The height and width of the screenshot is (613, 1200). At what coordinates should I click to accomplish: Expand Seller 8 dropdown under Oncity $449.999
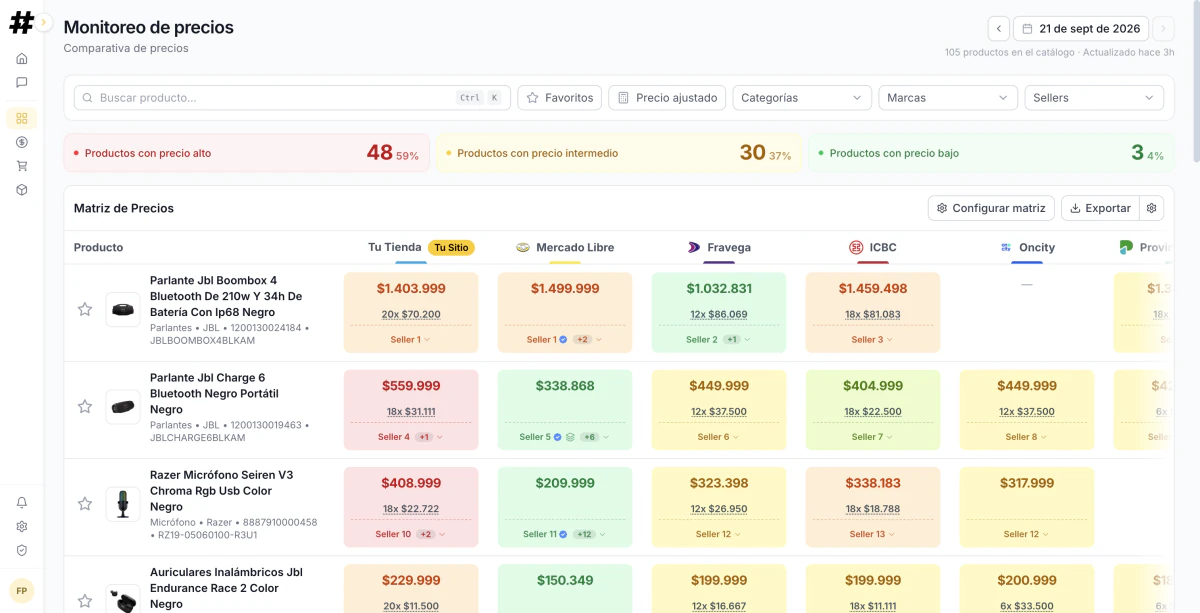[x=1027, y=437]
